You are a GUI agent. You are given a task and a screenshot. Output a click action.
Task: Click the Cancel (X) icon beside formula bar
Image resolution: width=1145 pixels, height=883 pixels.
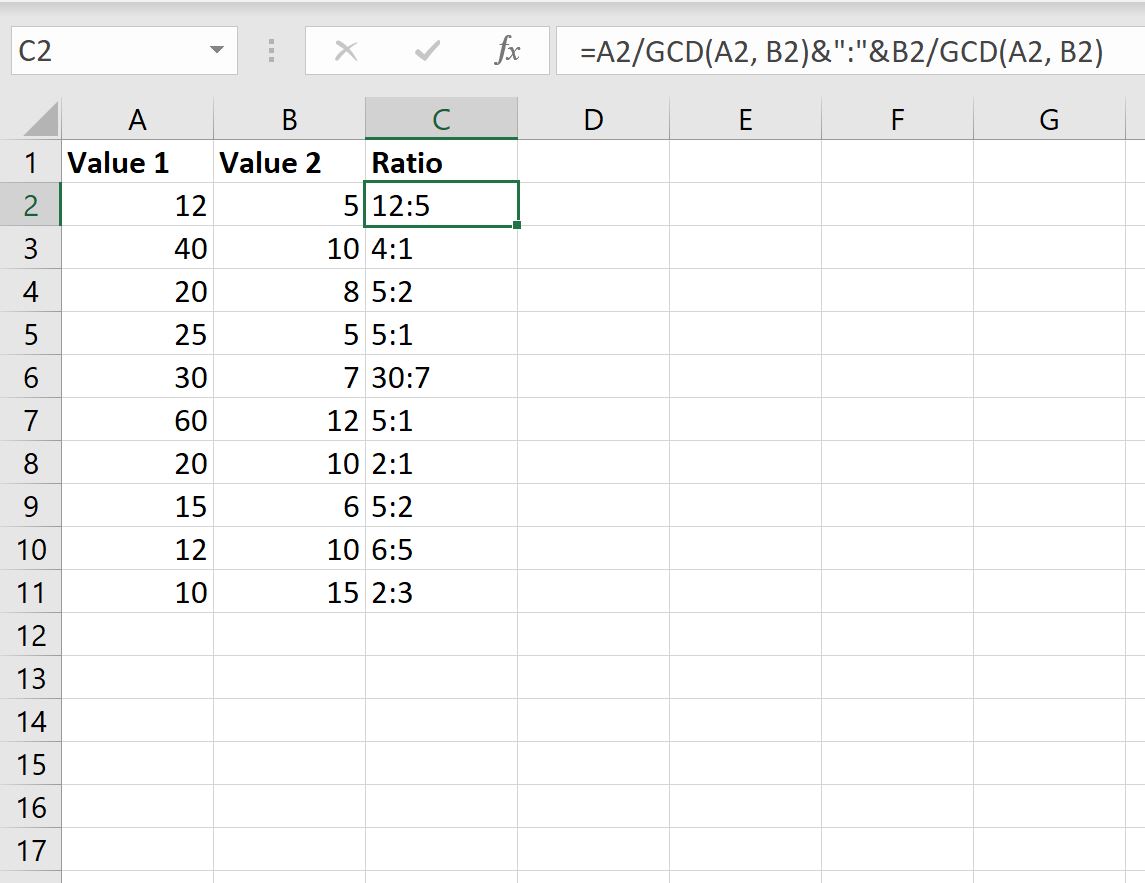(346, 52)
